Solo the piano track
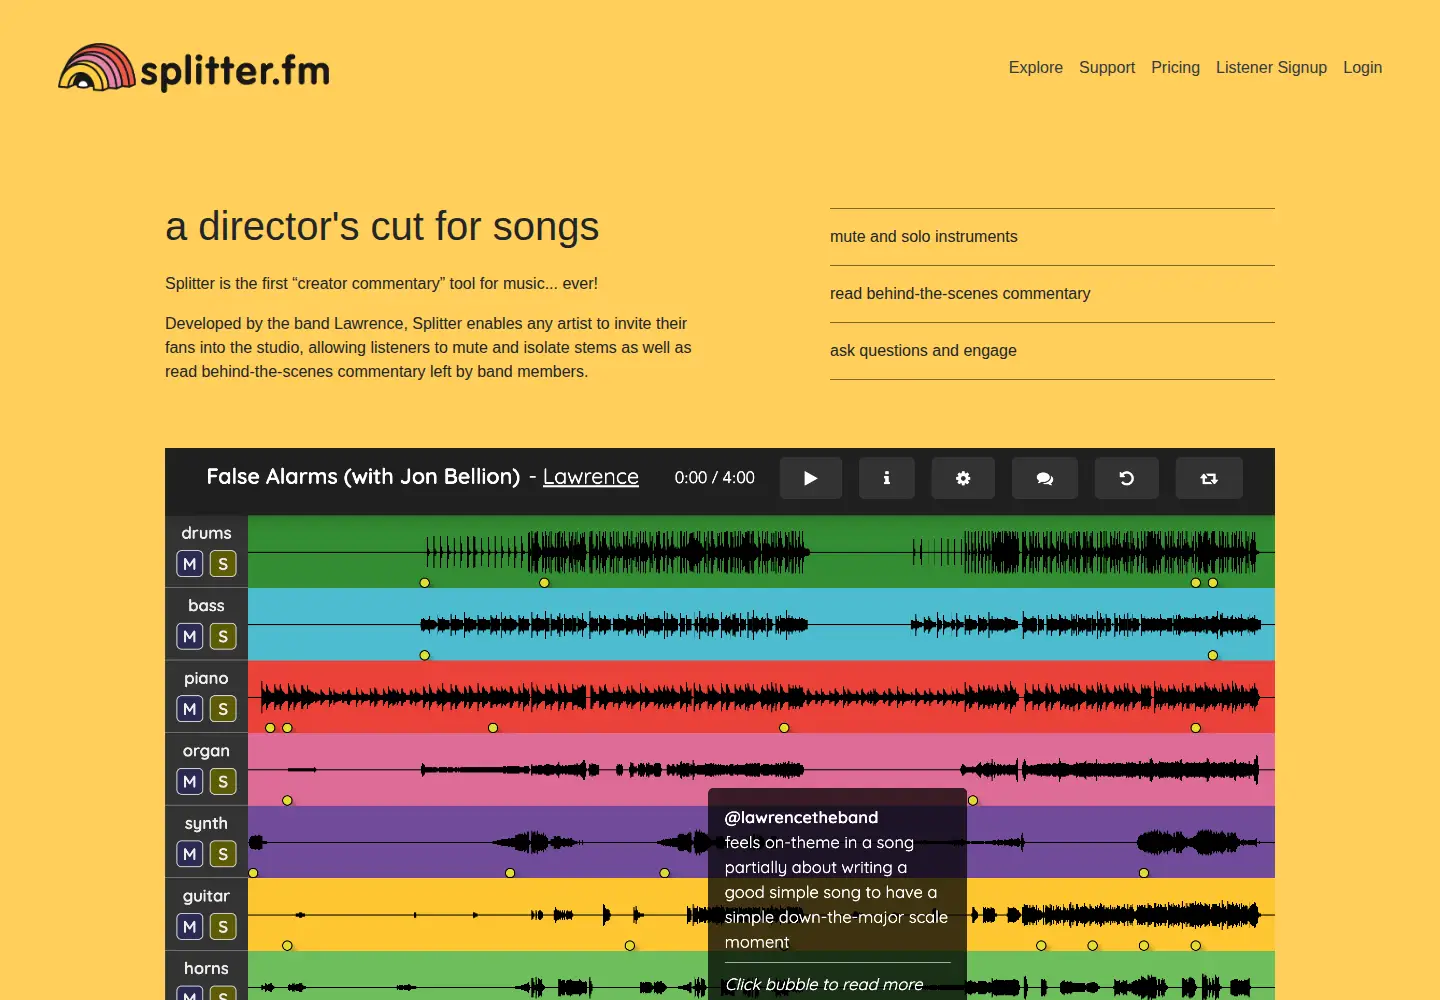 click(x=223, y=709)
